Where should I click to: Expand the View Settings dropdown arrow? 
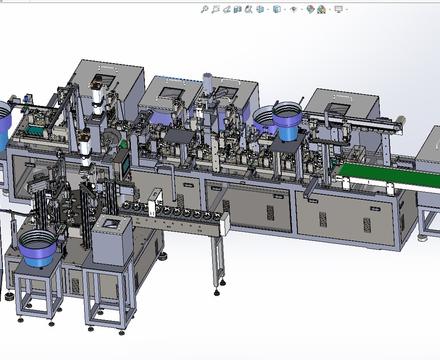[x=347, y=9]
